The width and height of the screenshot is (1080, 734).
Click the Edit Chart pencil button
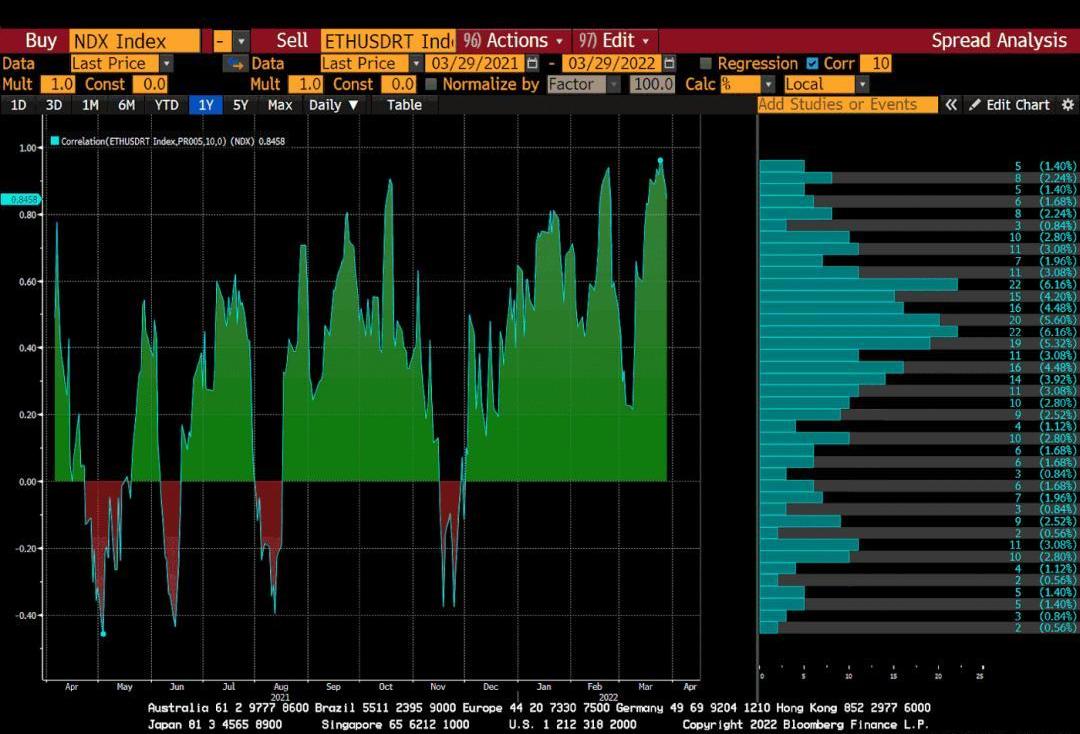(1008, 105)
